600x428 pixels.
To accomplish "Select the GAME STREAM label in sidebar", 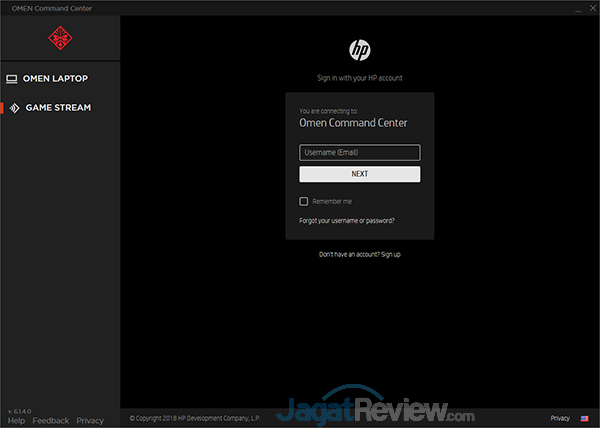I will 58,107.
